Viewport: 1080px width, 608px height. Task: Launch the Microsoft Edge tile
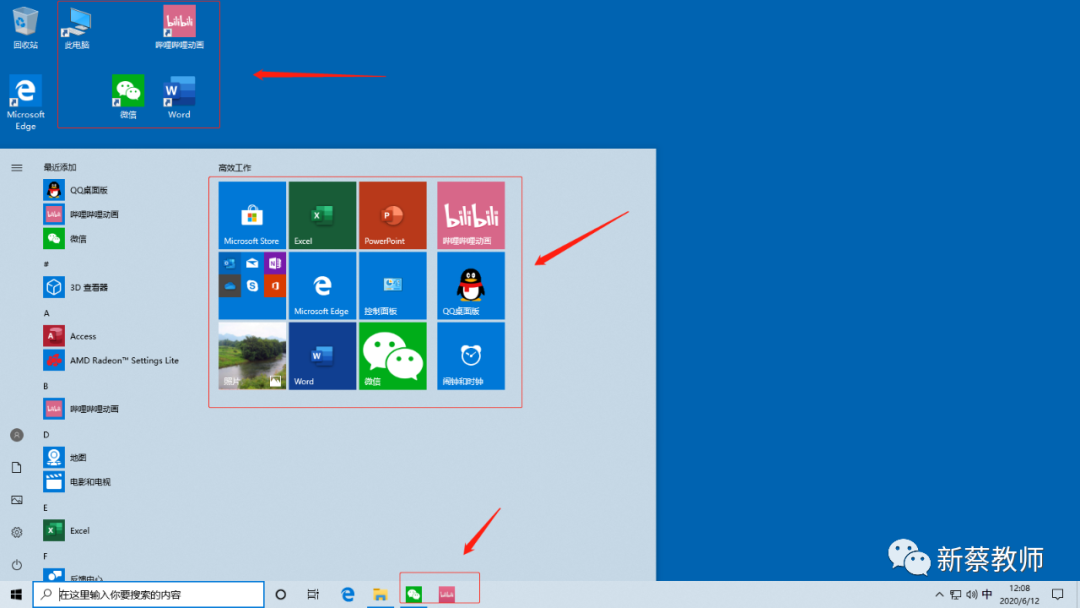[x=322, y=285]
